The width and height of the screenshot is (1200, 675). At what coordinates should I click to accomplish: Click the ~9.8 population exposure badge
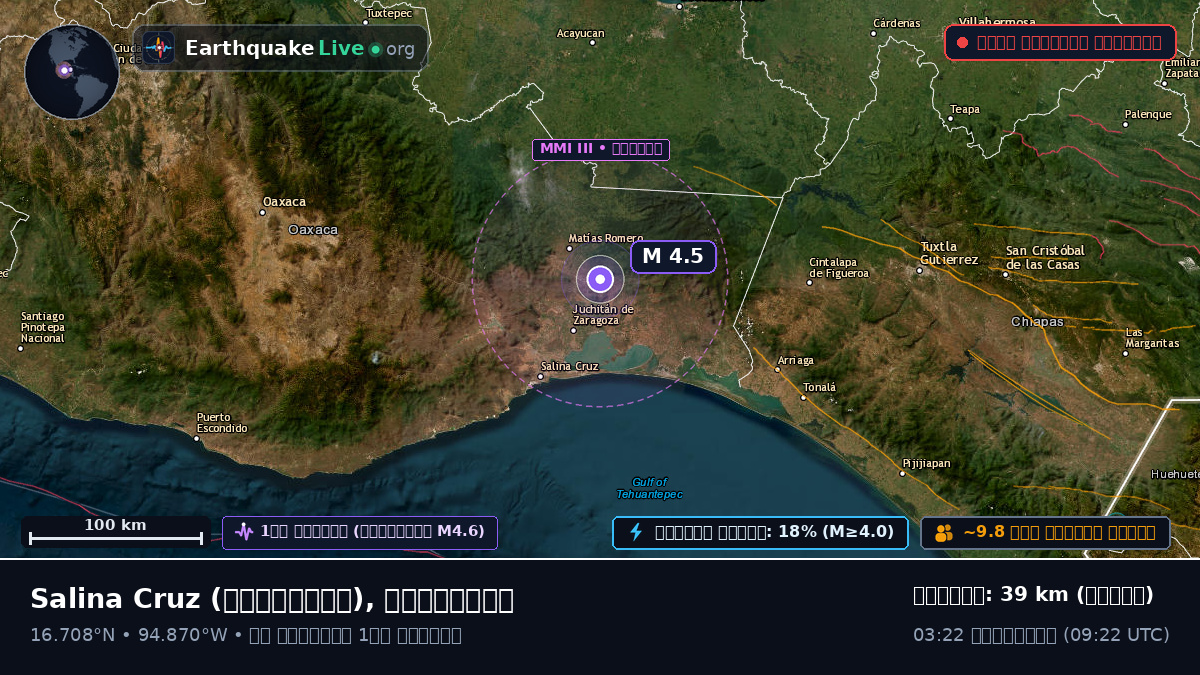pyautogui.click(x=1045, y=532)
